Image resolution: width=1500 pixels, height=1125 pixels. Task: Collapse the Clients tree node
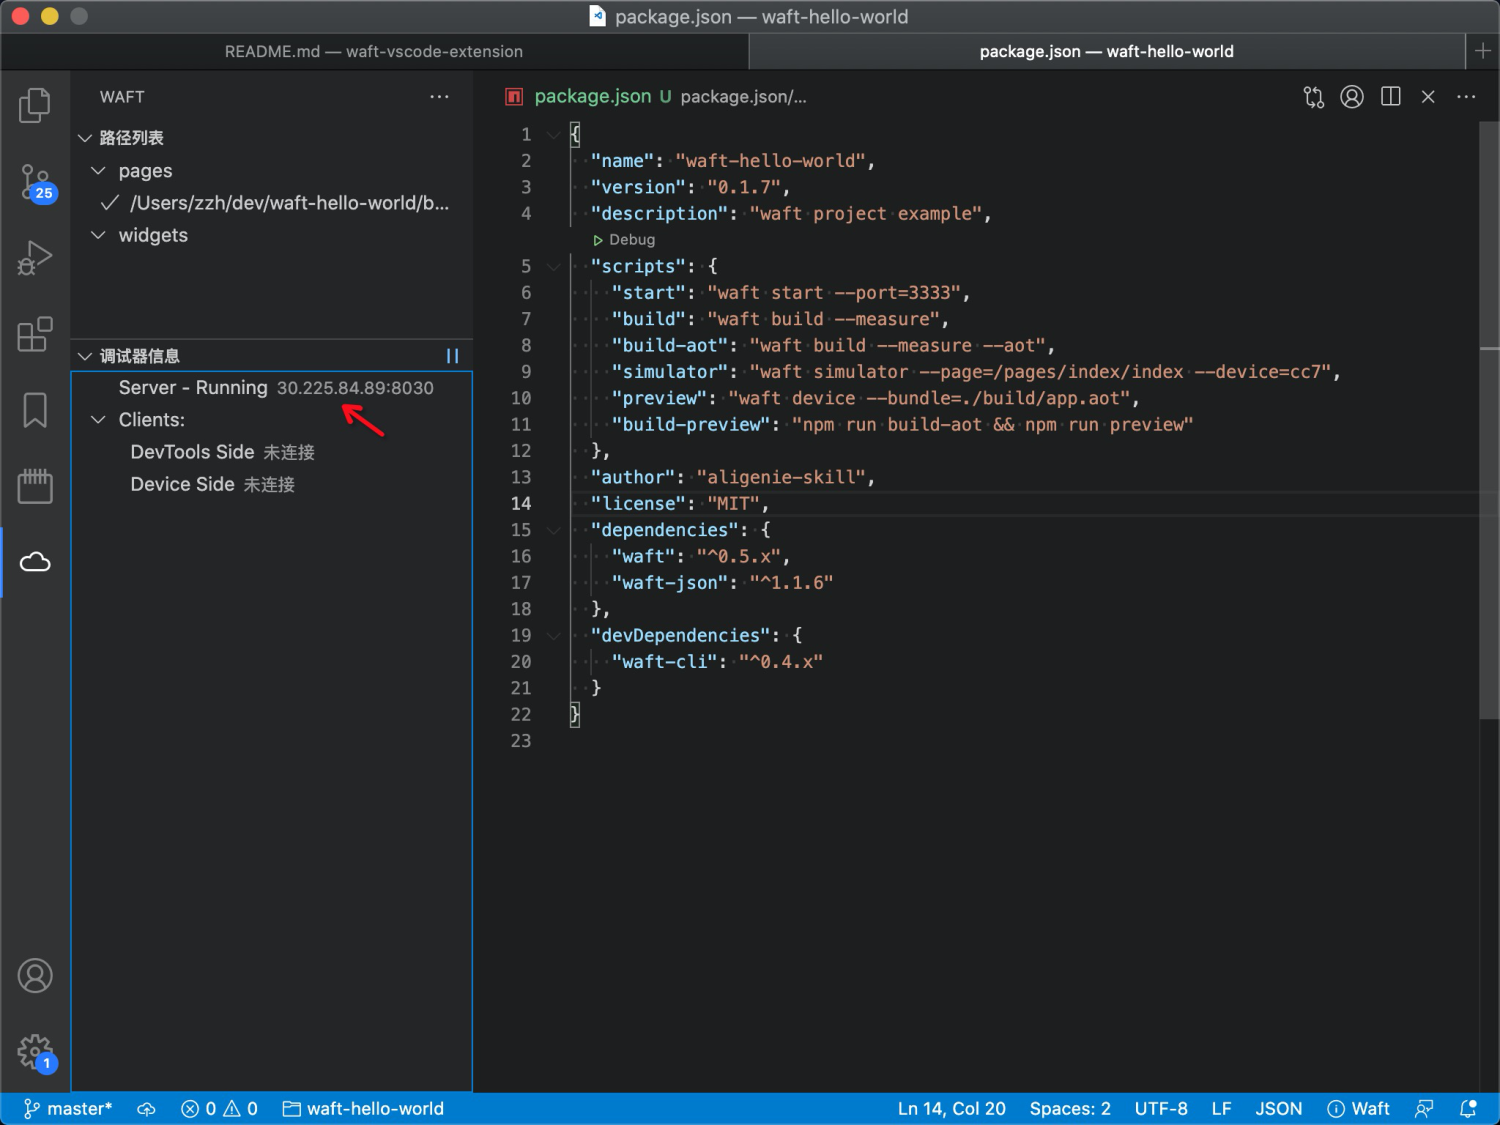pyautogui.click(x=98, y=420)
